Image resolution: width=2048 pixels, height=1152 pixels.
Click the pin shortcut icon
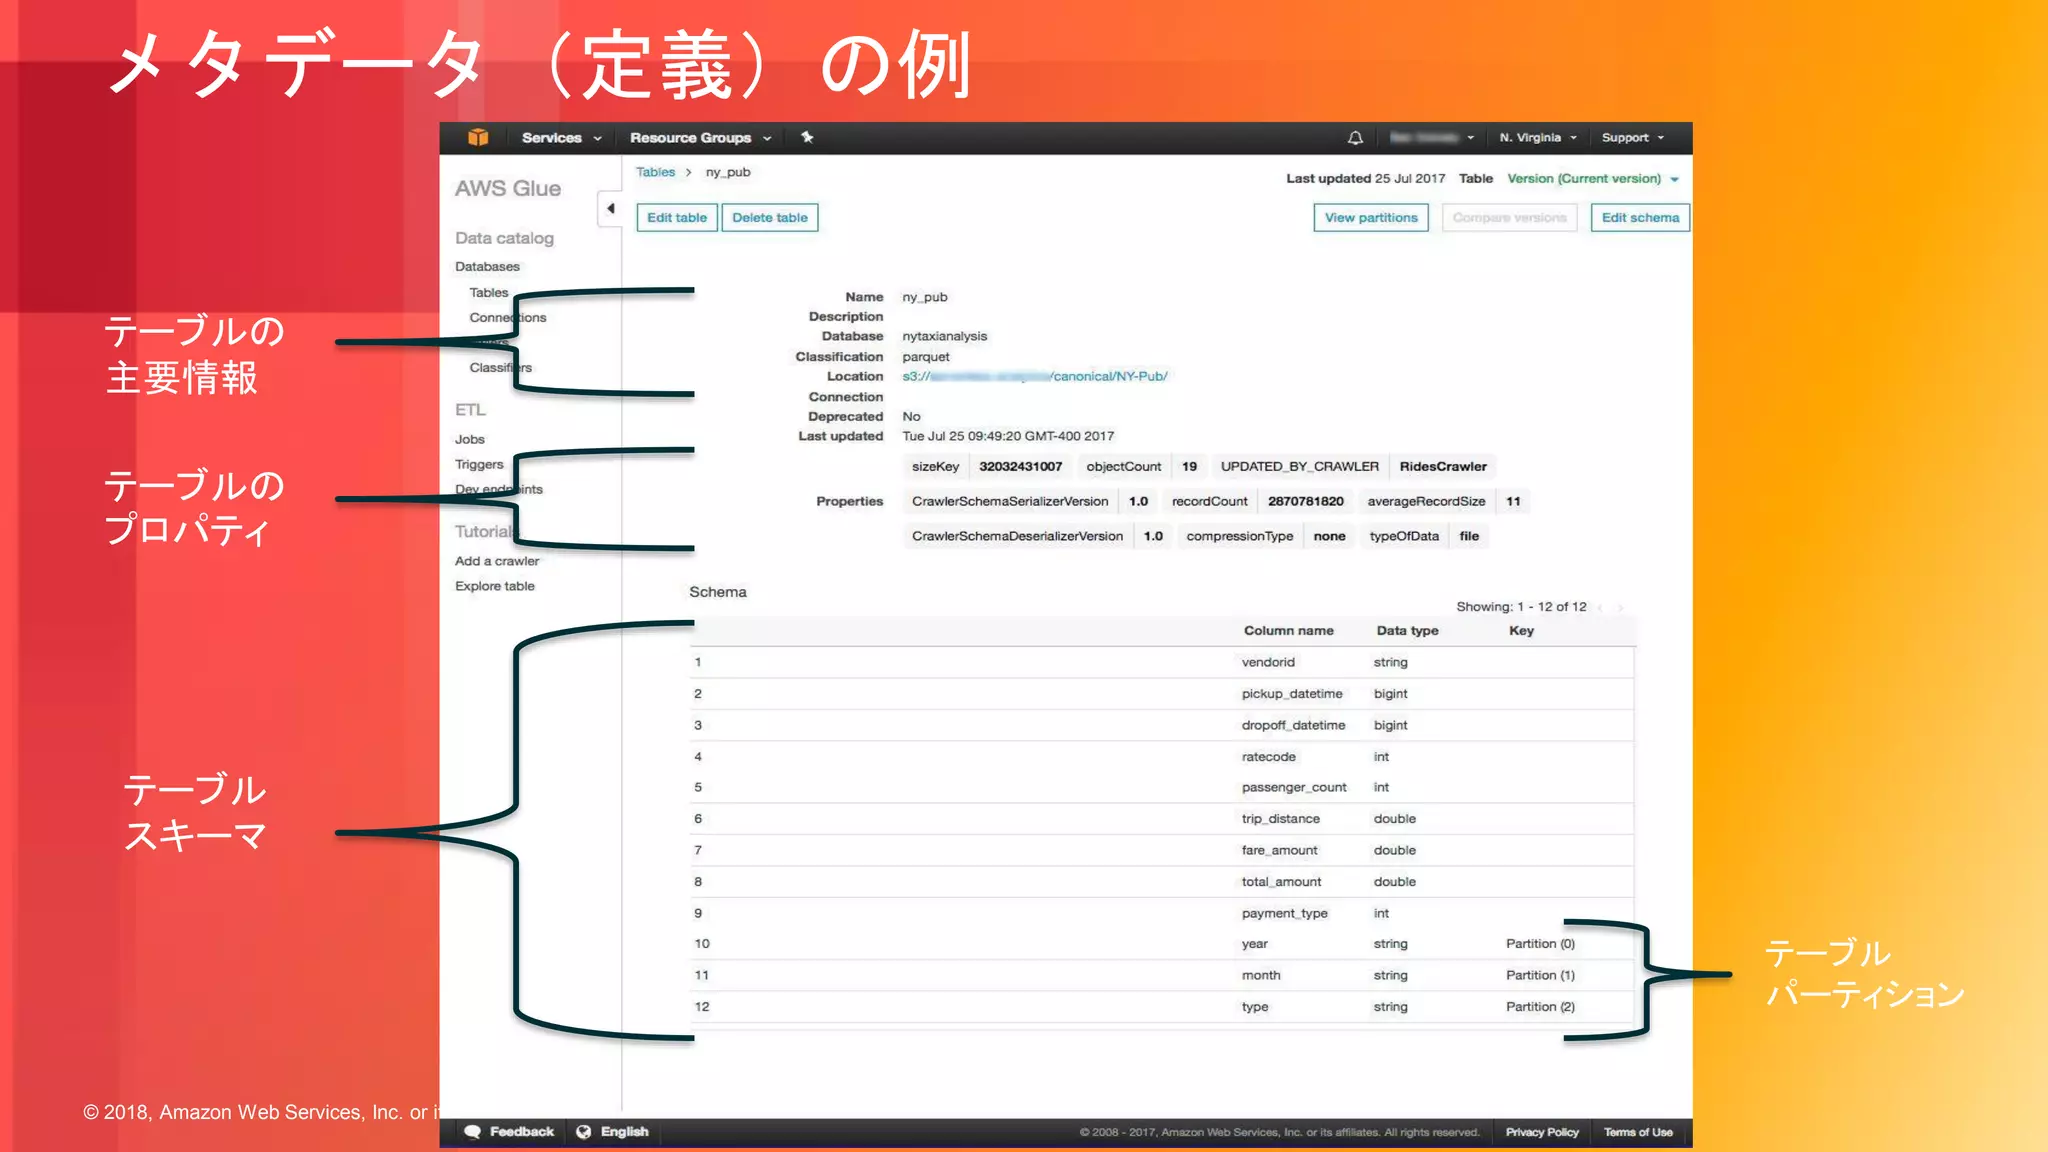pos(807,137)
